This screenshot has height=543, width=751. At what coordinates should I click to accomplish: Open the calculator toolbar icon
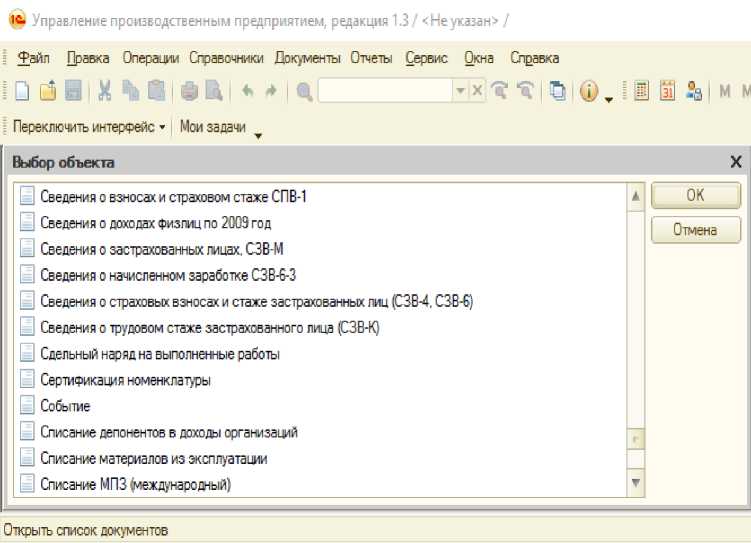[x=642, y=91]
